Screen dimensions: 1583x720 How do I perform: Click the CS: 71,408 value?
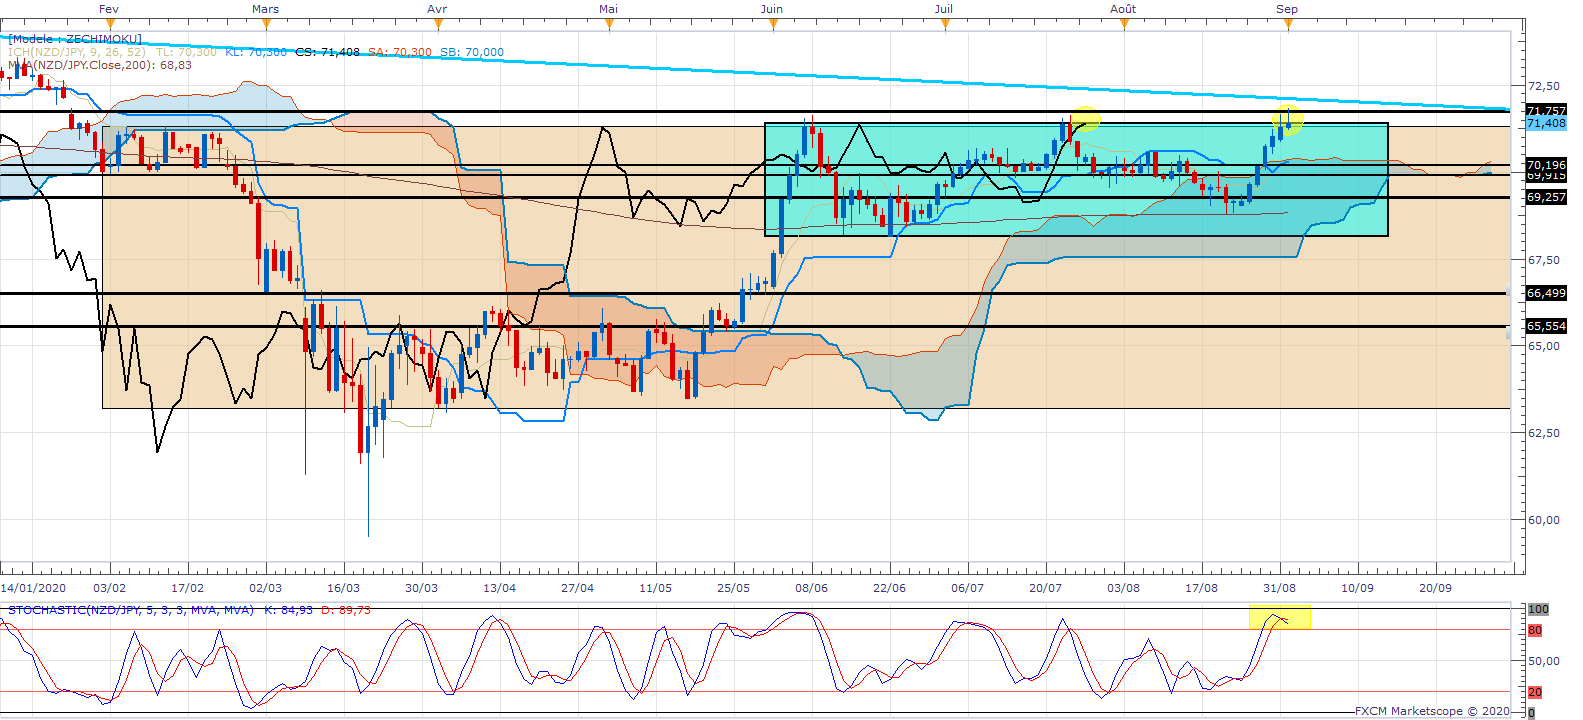[x=327, y=52]
